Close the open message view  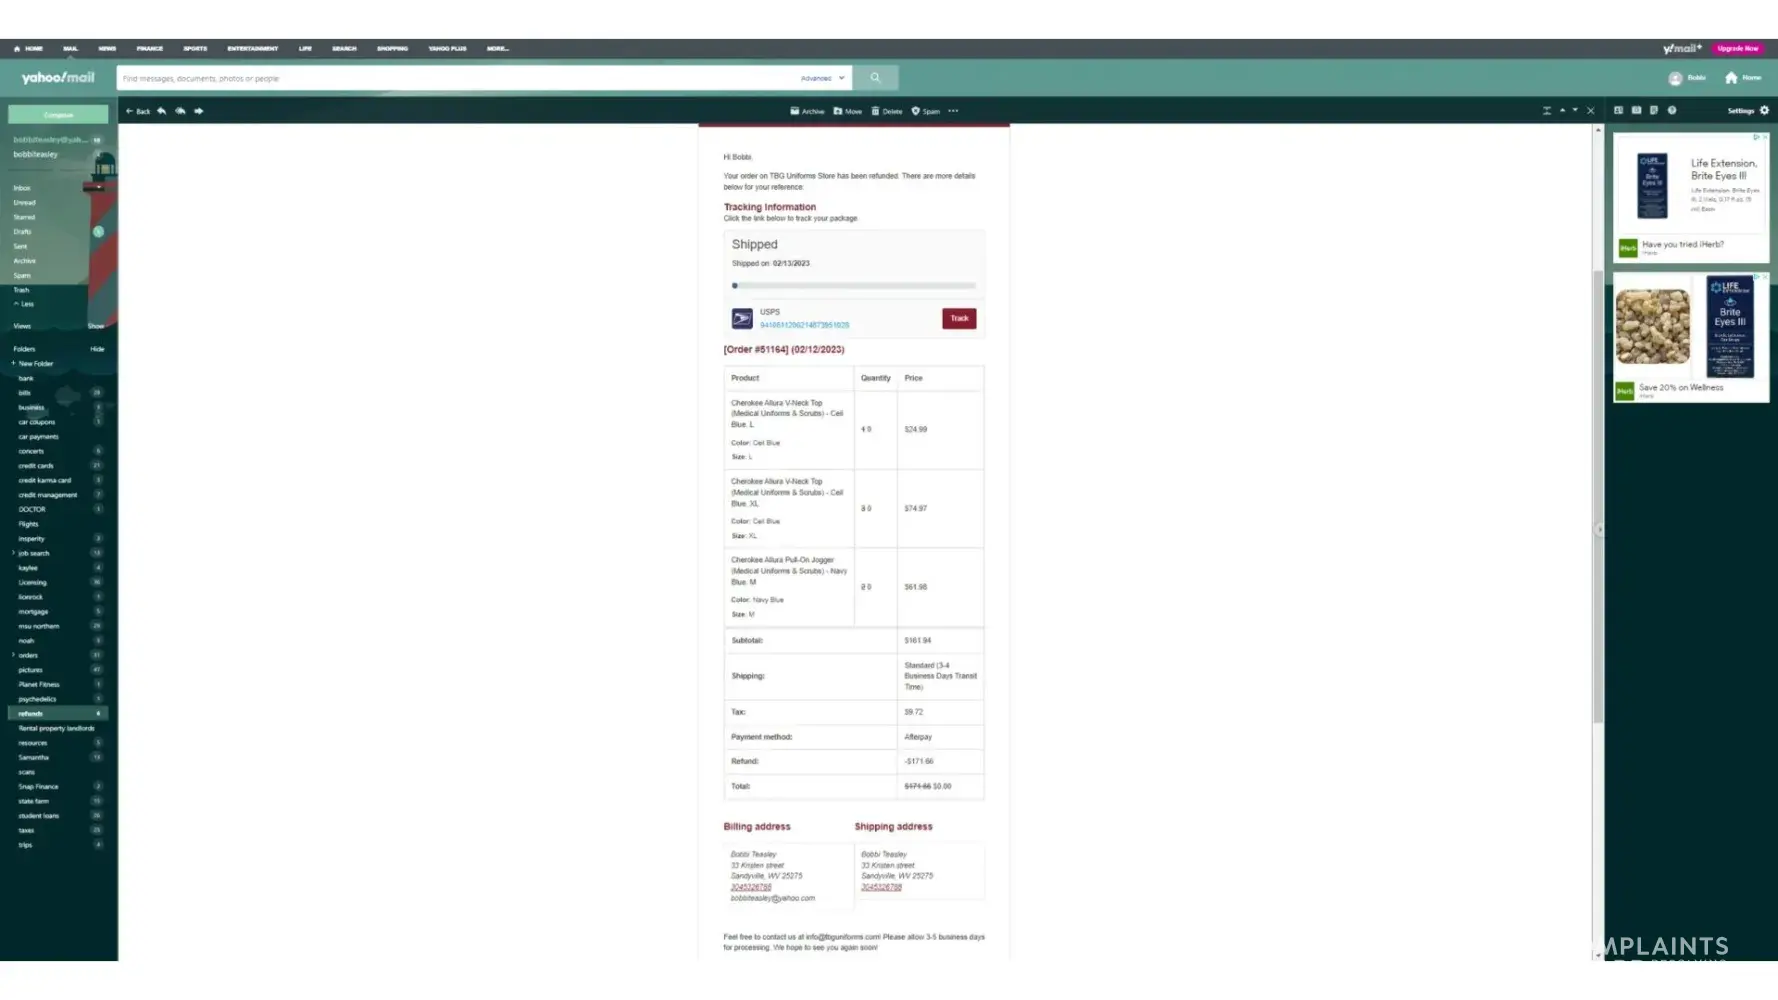pyautogui.click(x=1590, y=110)
